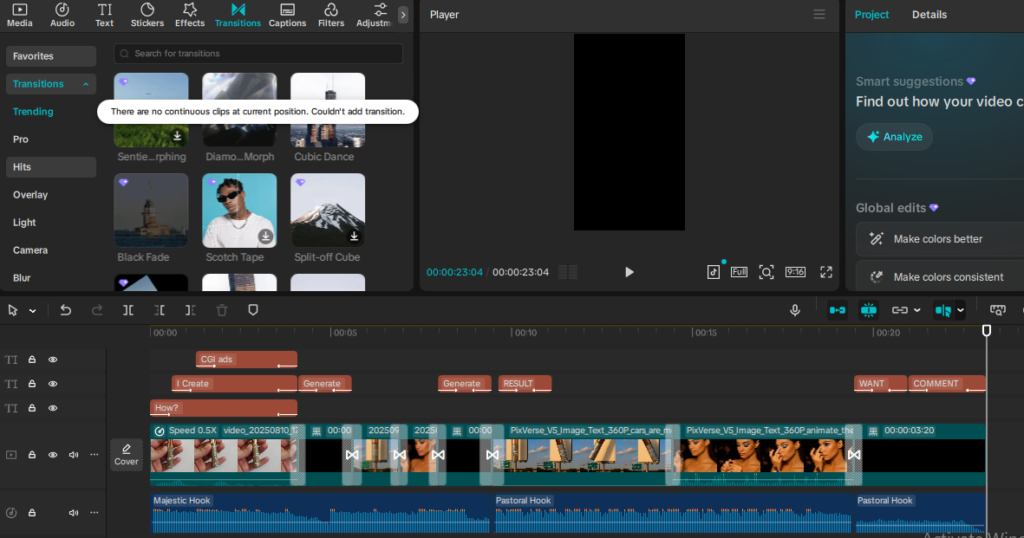Click the marker shield icon in timeline toolbar
The height and width of the screenshot is (538, 1024).
[253, 311]
